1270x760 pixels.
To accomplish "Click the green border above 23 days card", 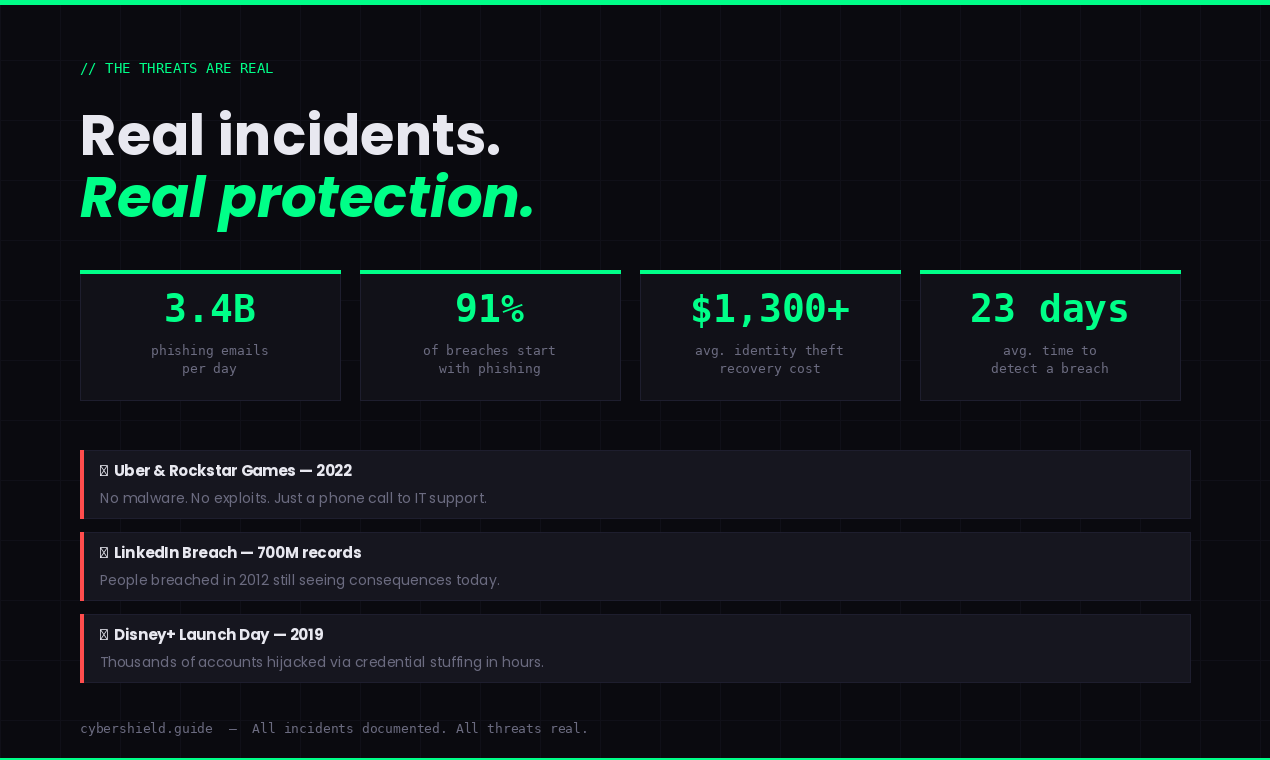I will point(1050,271).
